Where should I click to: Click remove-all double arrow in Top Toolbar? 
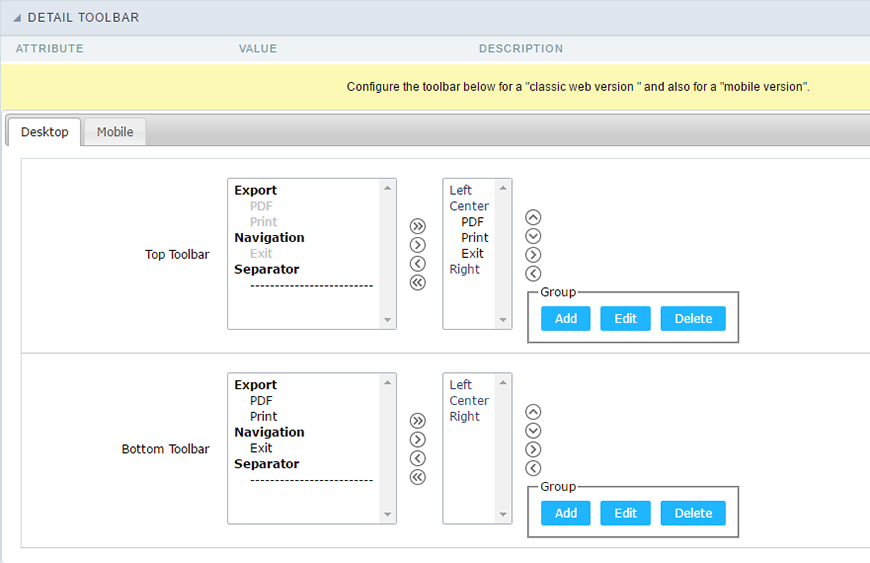point(418,283)
